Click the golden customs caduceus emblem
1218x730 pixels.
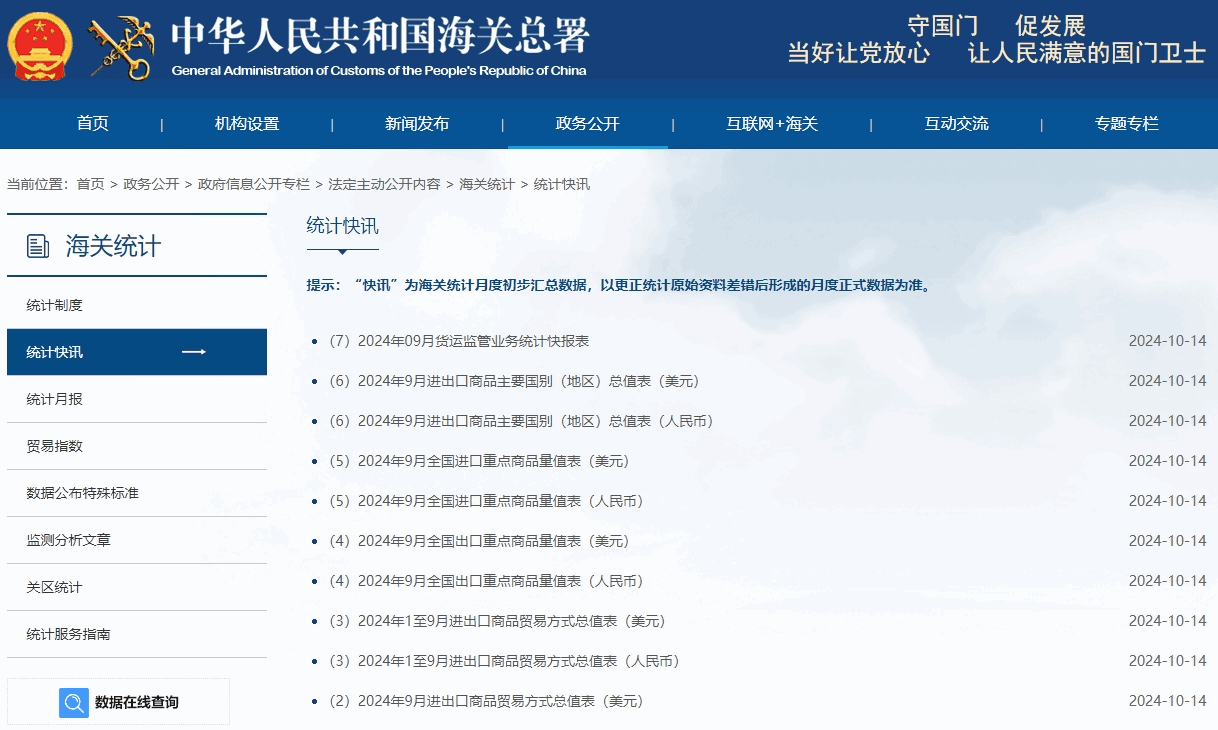(x=120, y=44)
